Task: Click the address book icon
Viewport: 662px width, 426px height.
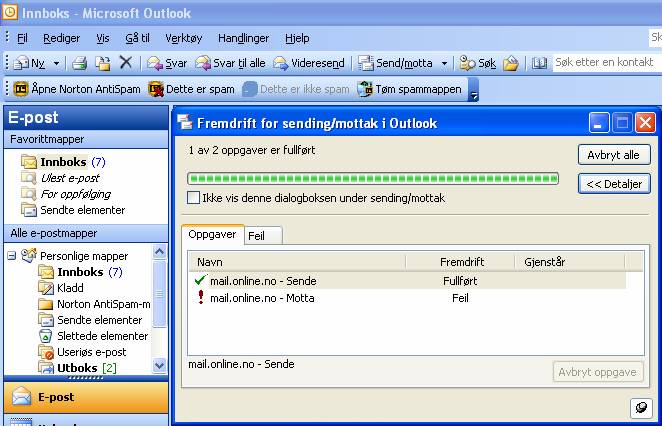Action: point(539,63)
